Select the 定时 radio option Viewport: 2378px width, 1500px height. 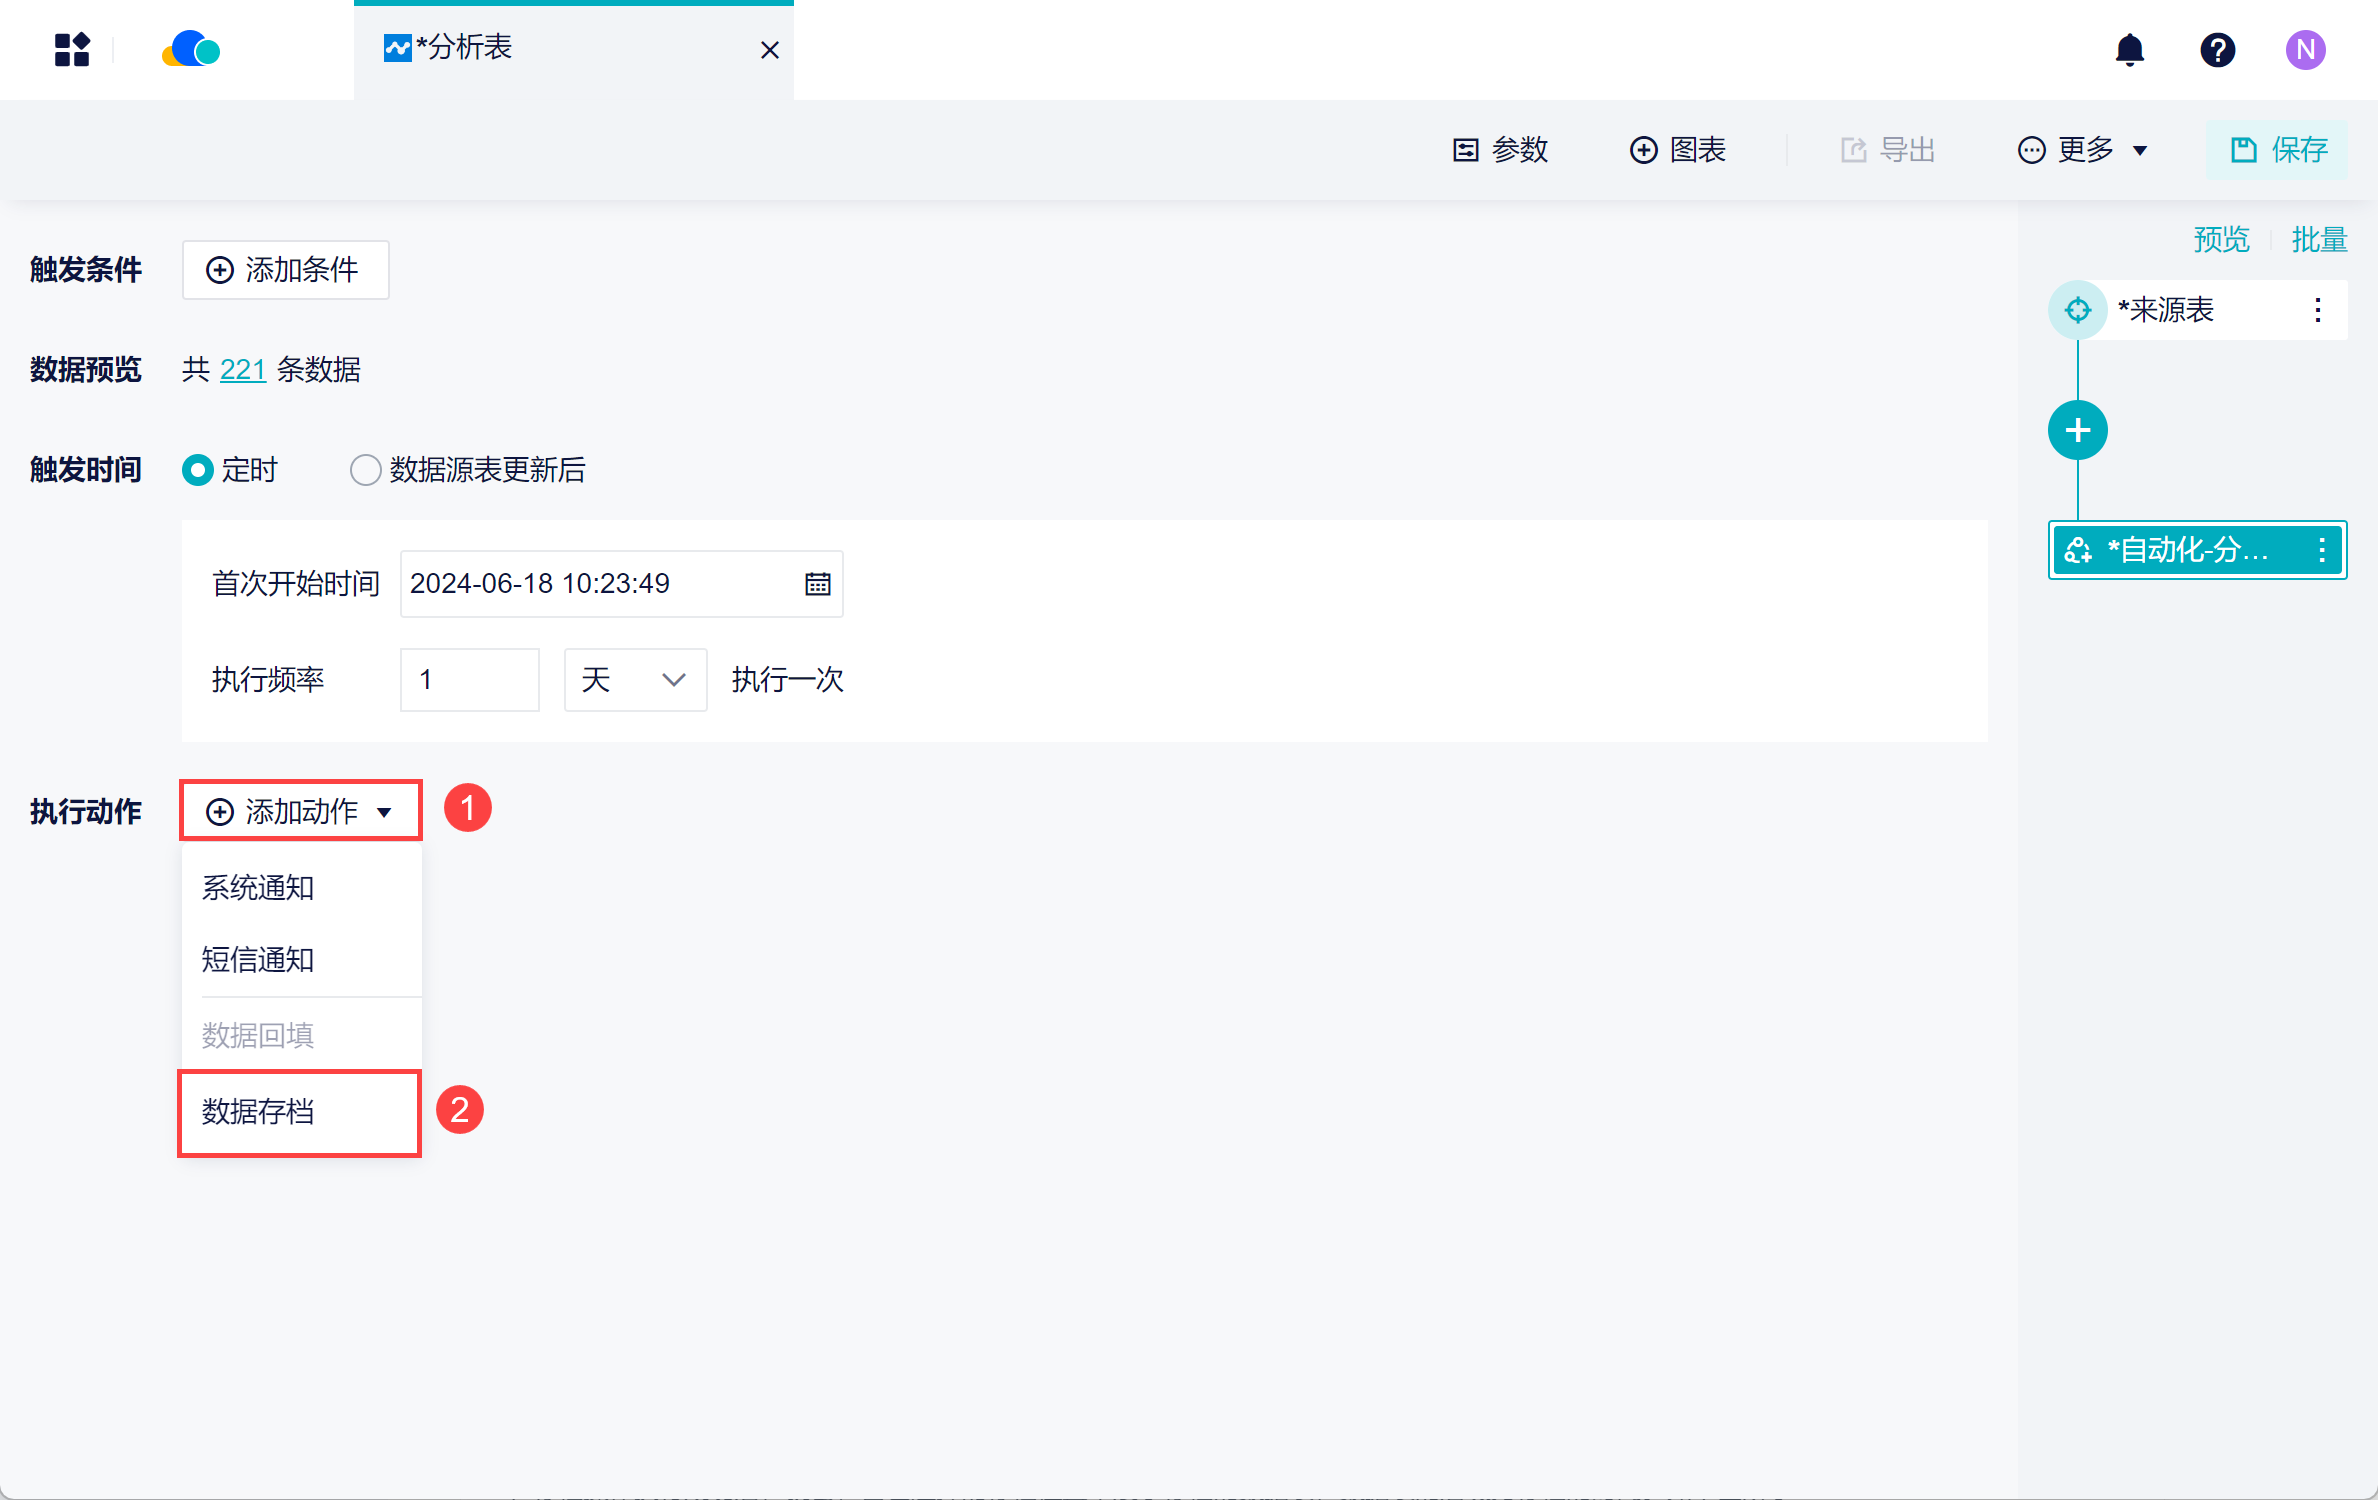click(x=198, y=470)
